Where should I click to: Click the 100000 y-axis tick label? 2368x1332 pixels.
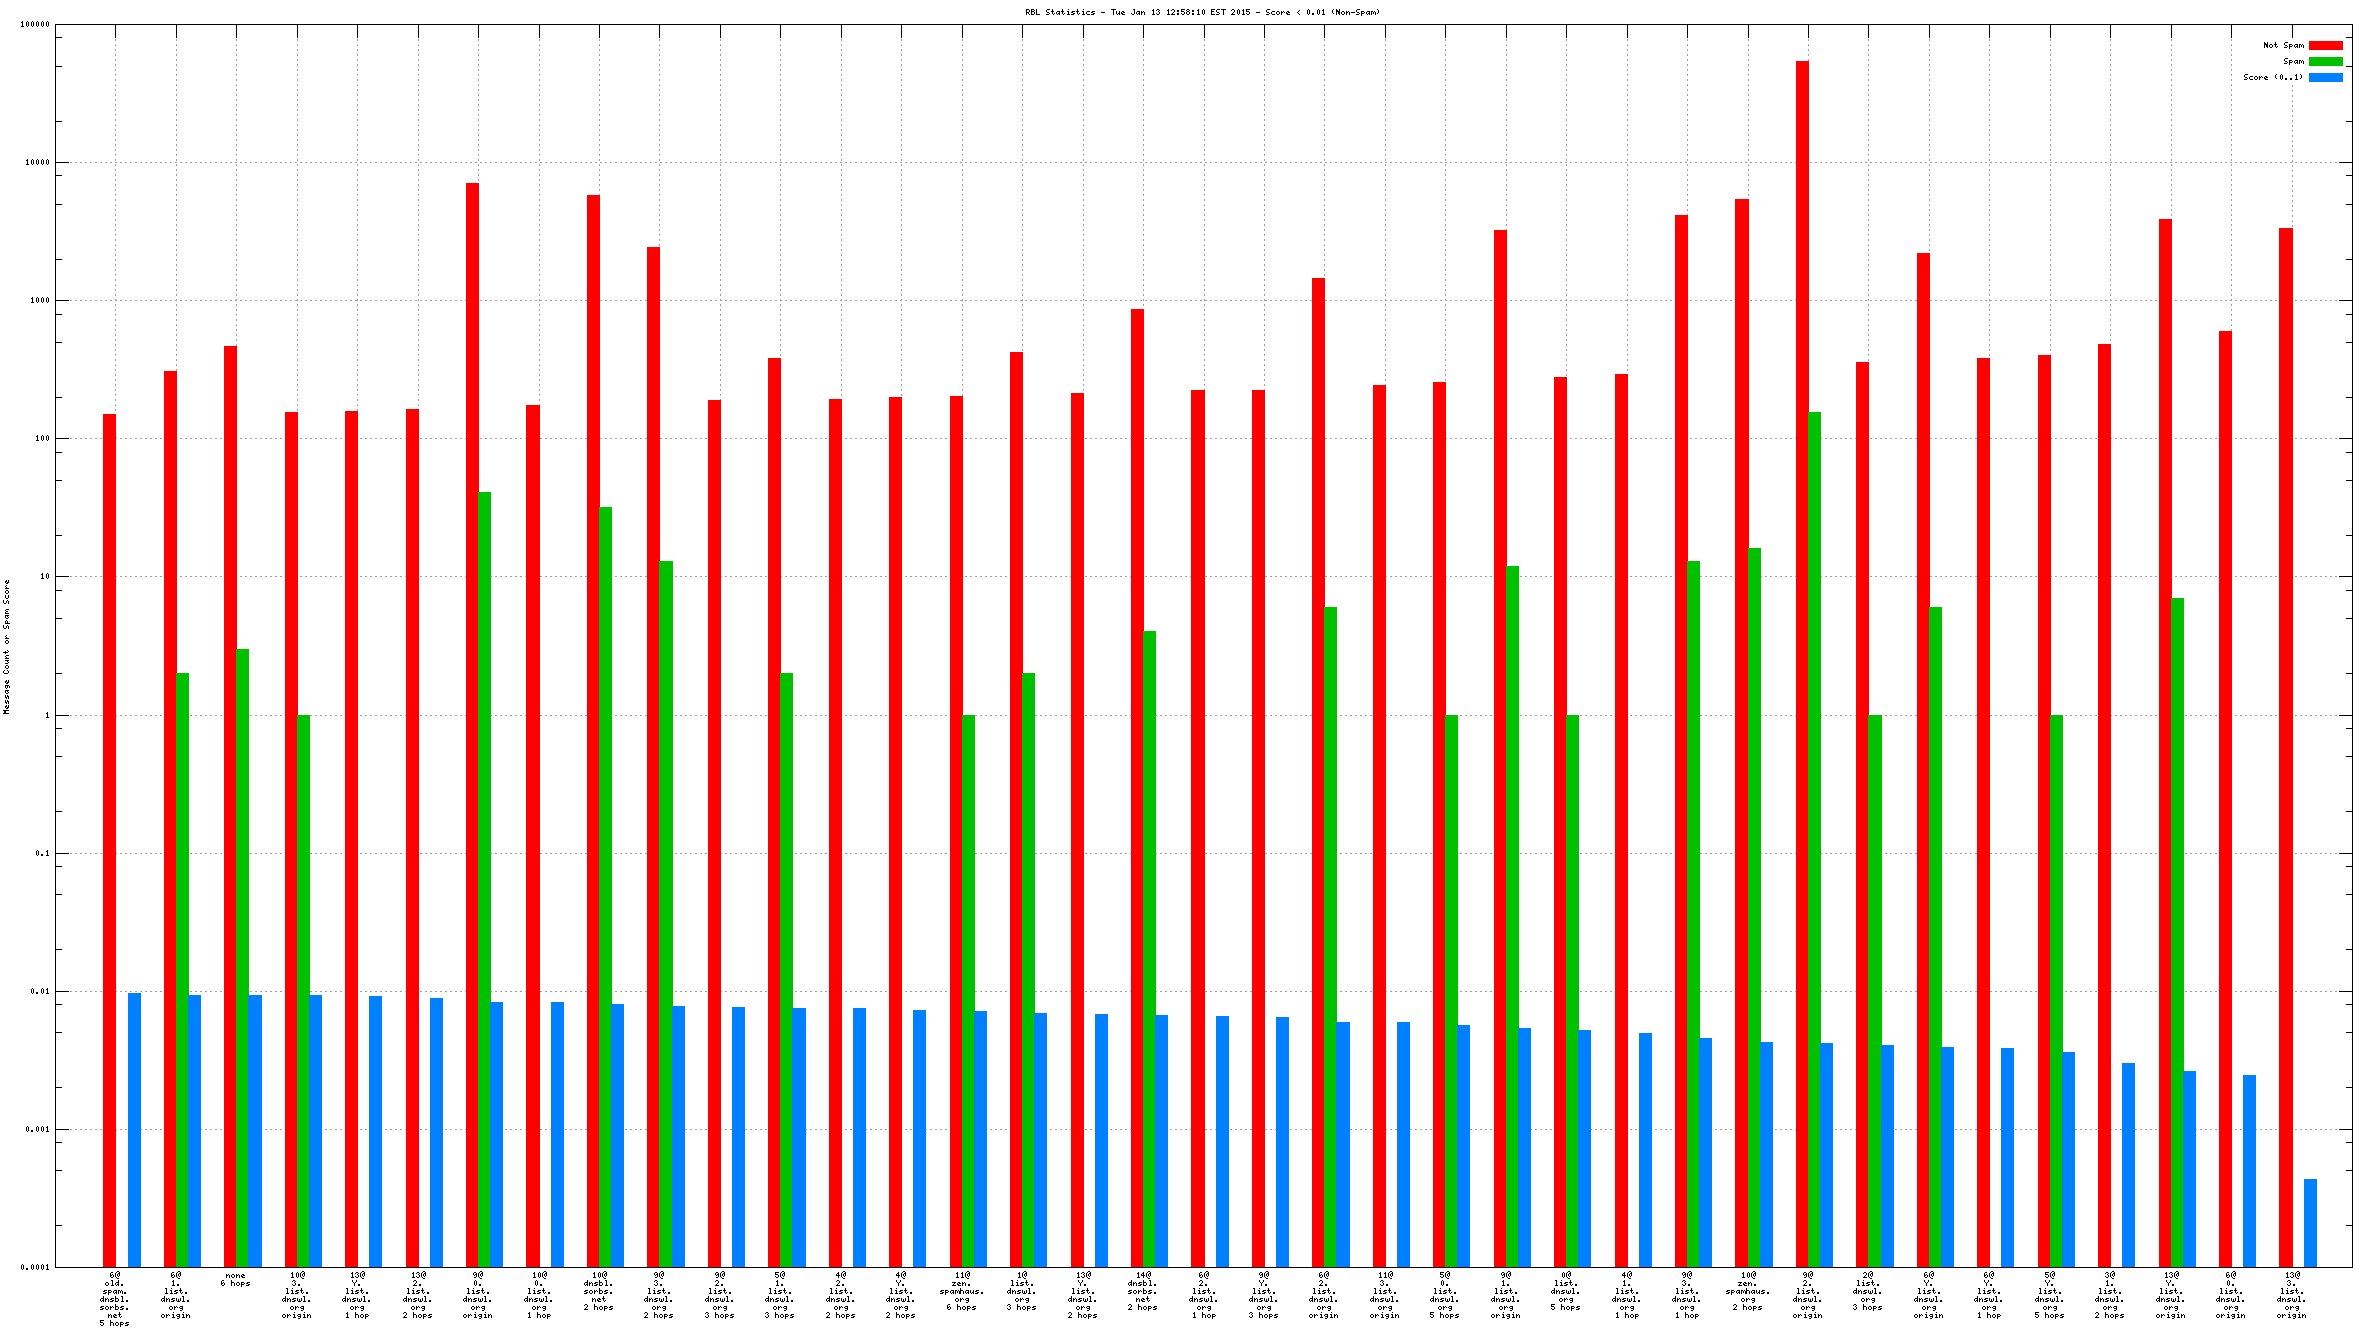tap(35, 24)
